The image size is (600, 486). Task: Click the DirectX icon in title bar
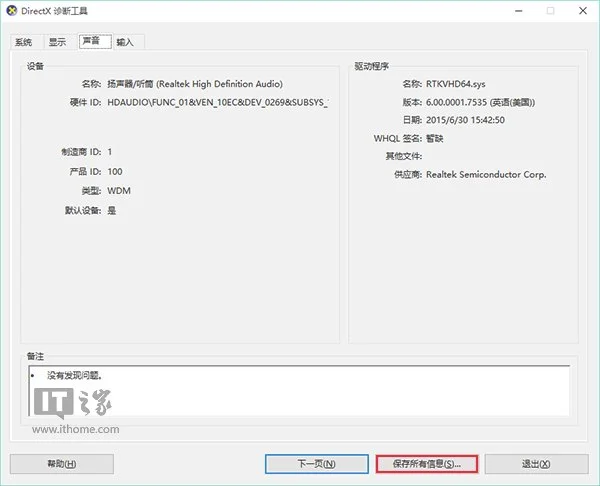pyautogui.click(x=11, y=10)
